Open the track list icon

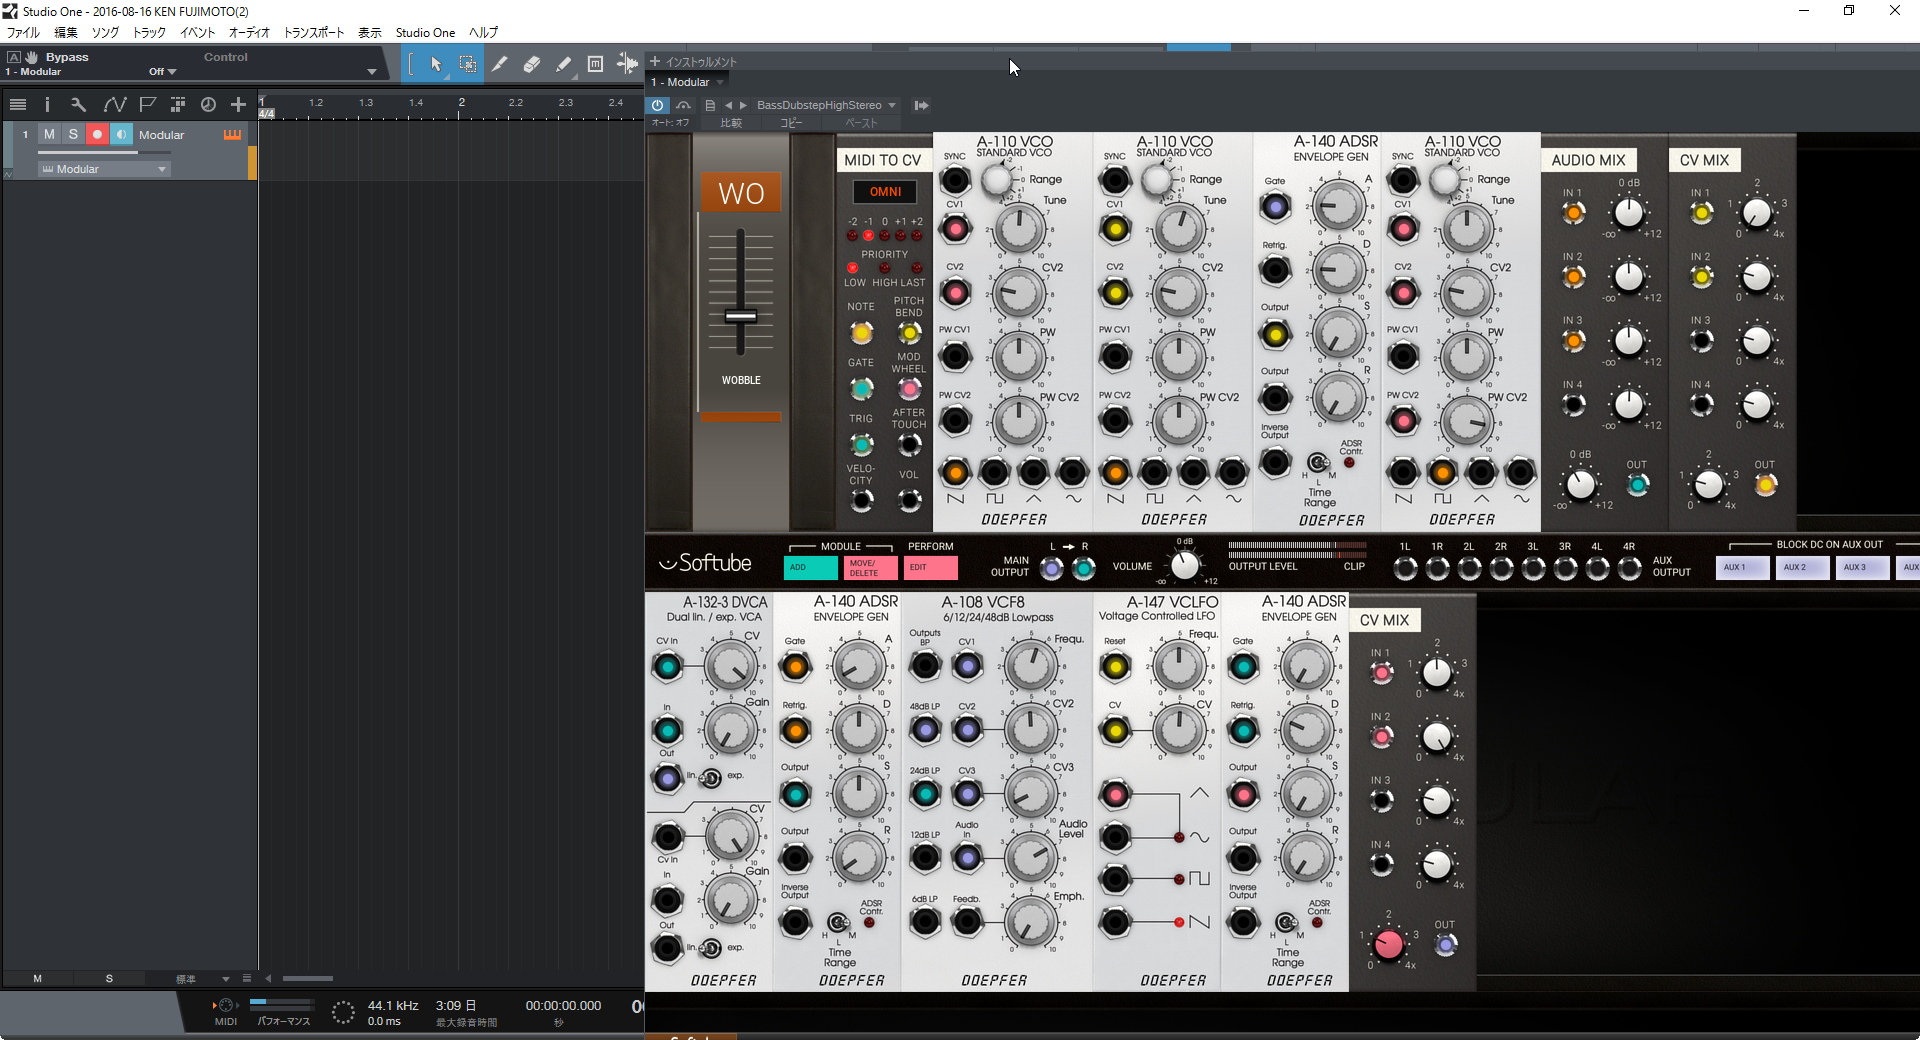[18, 104]
